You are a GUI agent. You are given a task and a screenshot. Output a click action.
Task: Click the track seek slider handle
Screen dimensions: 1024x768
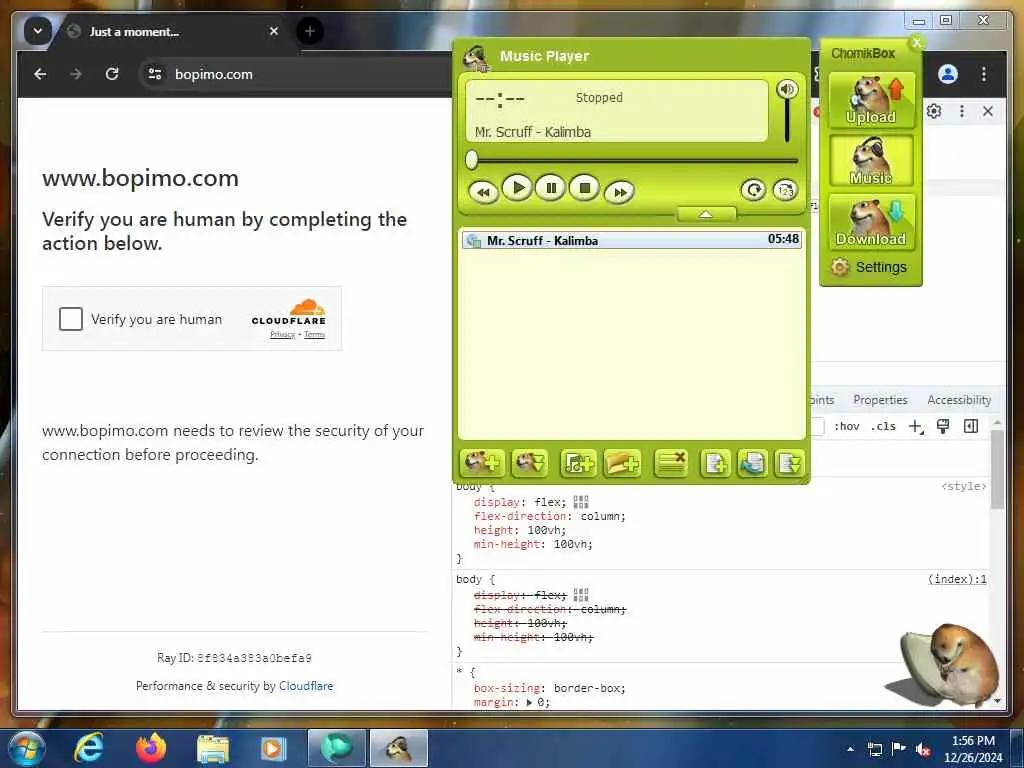472,159
